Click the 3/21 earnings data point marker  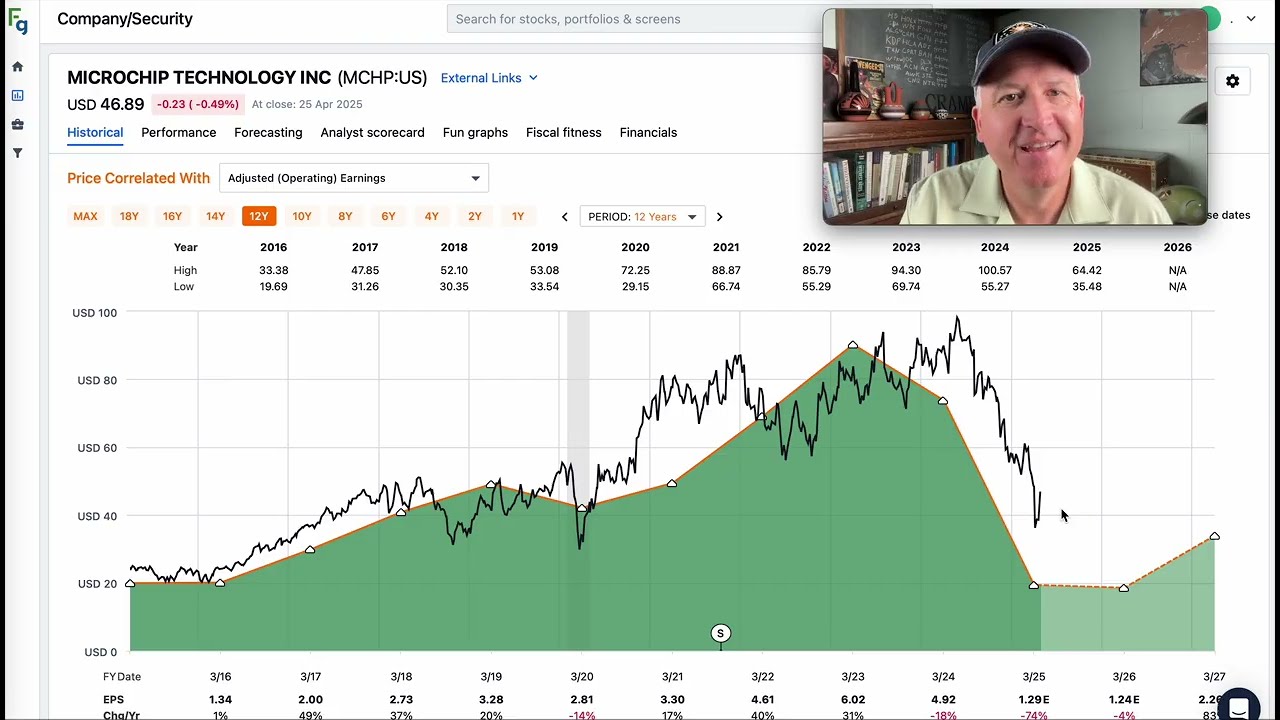coord(672,484)
